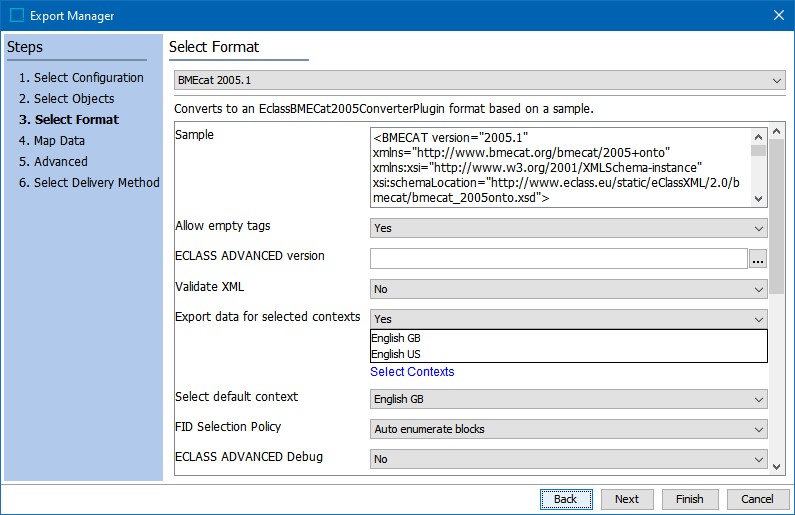Open the Advanced step
Image resolution: width=795 pixels, height=515 pixels.
60,162
